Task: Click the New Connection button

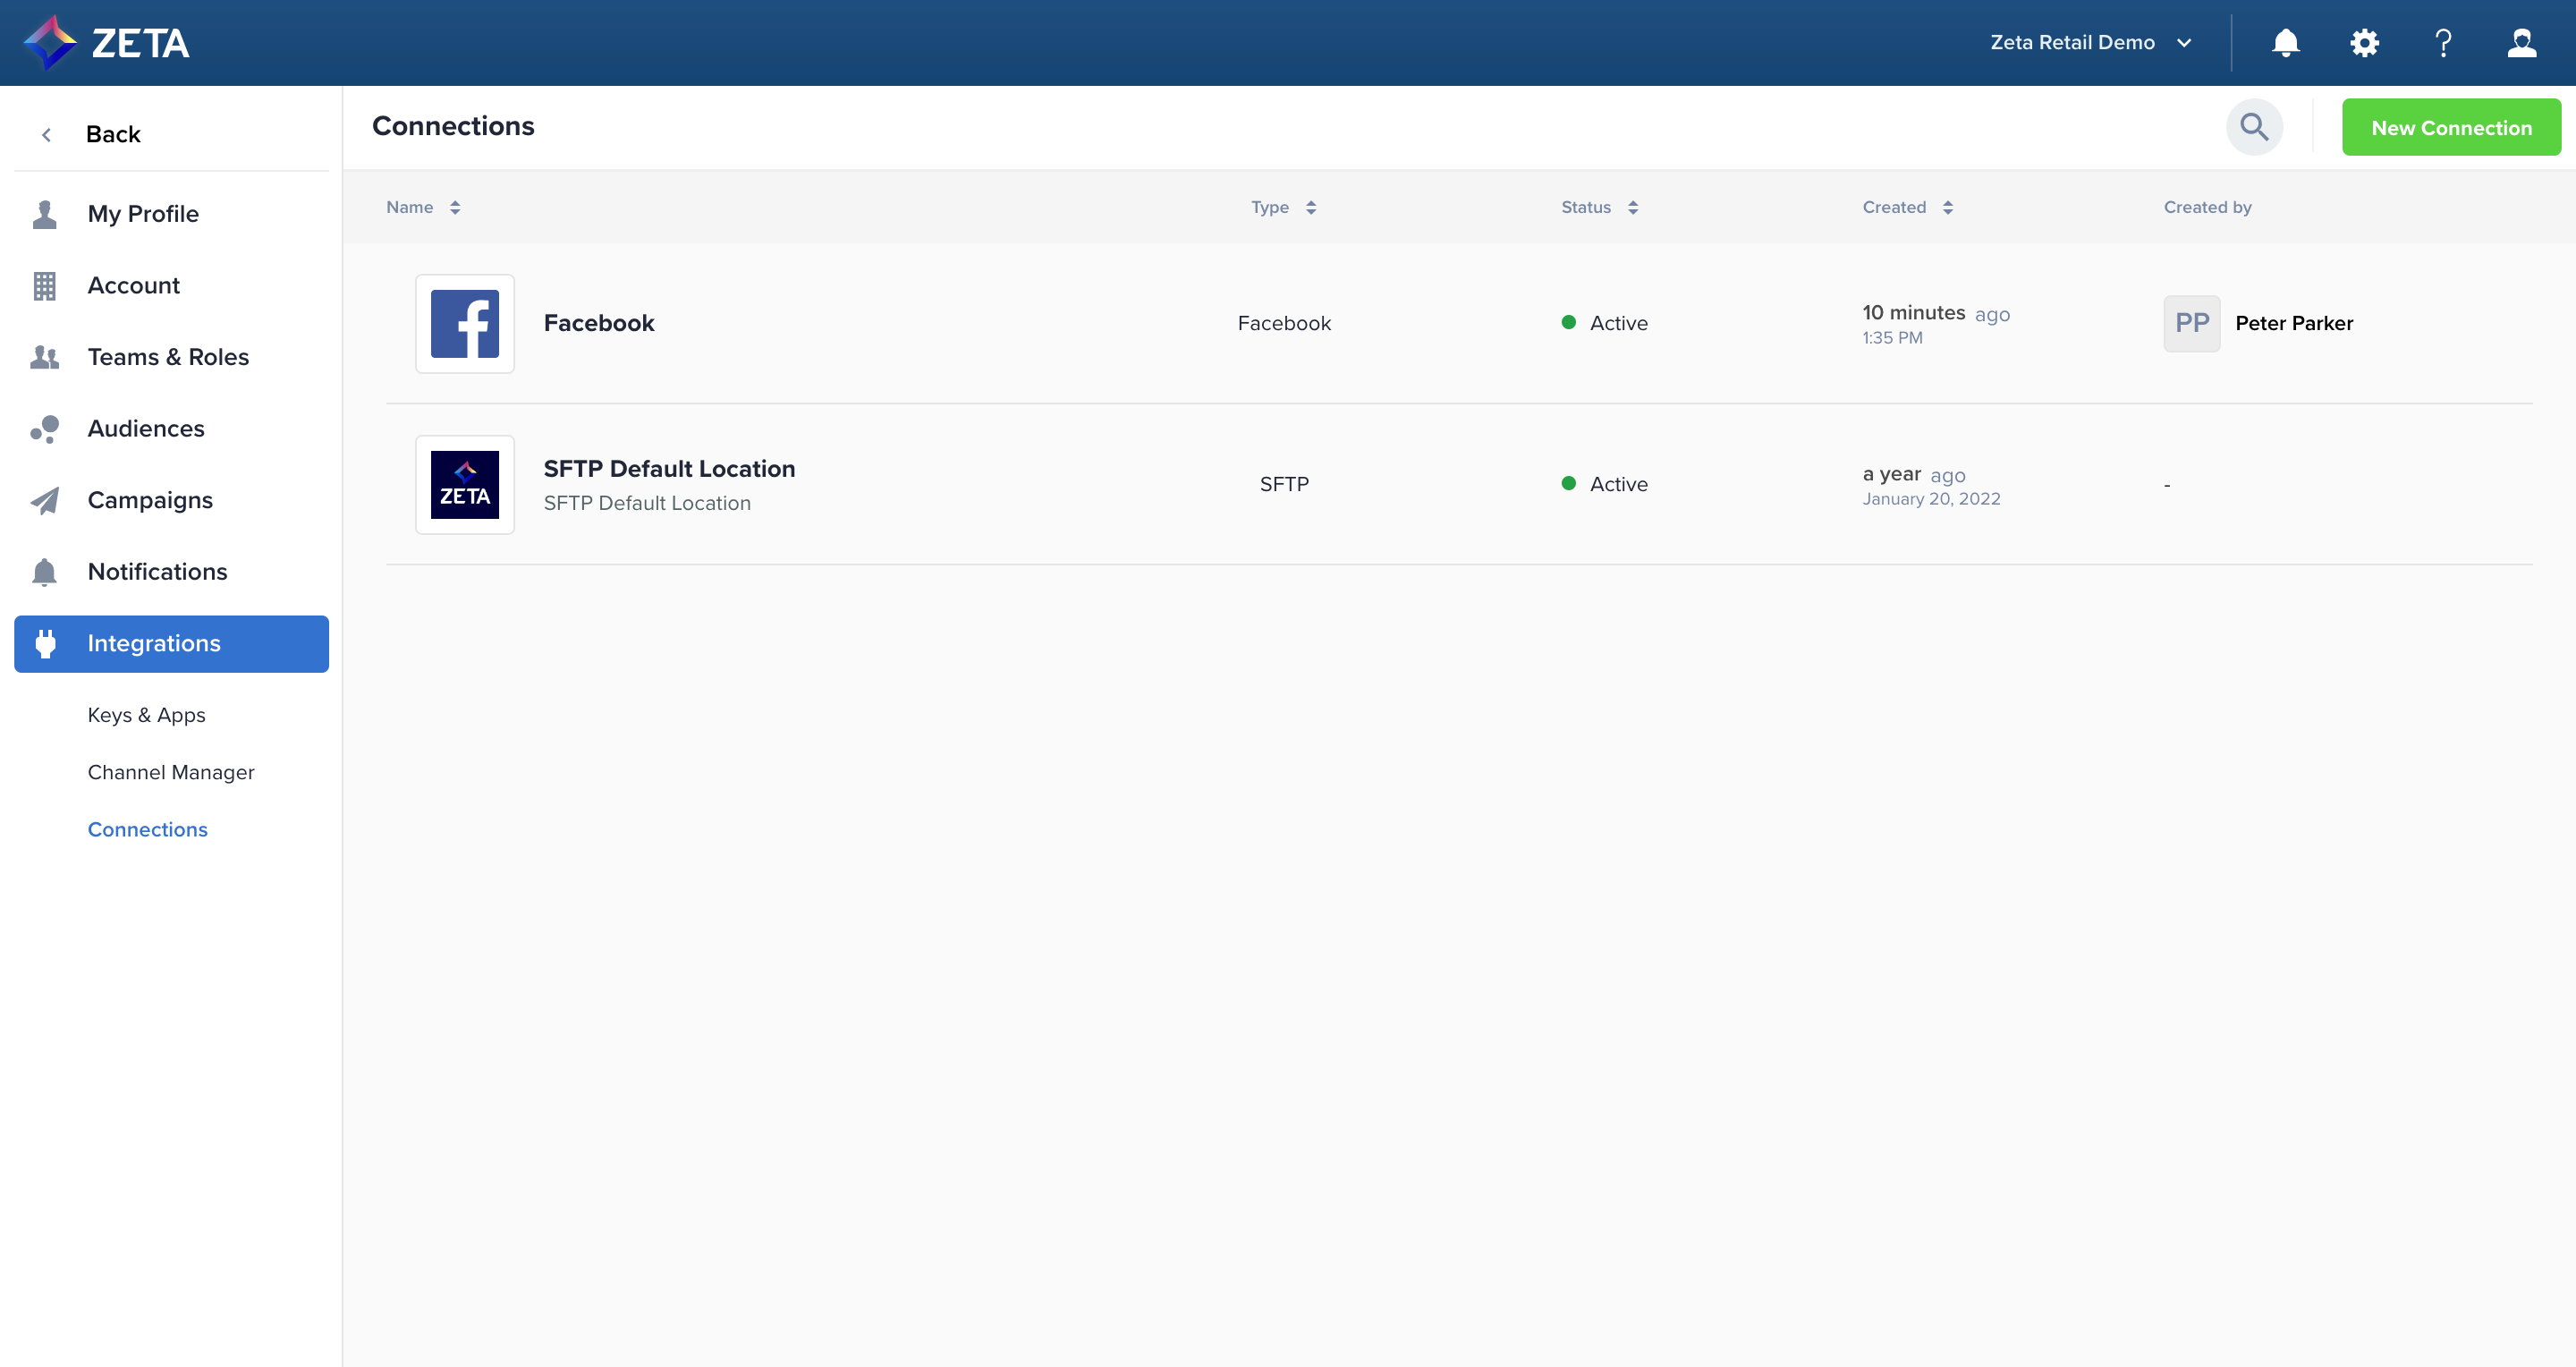Action: click(x=2451, y=128)
